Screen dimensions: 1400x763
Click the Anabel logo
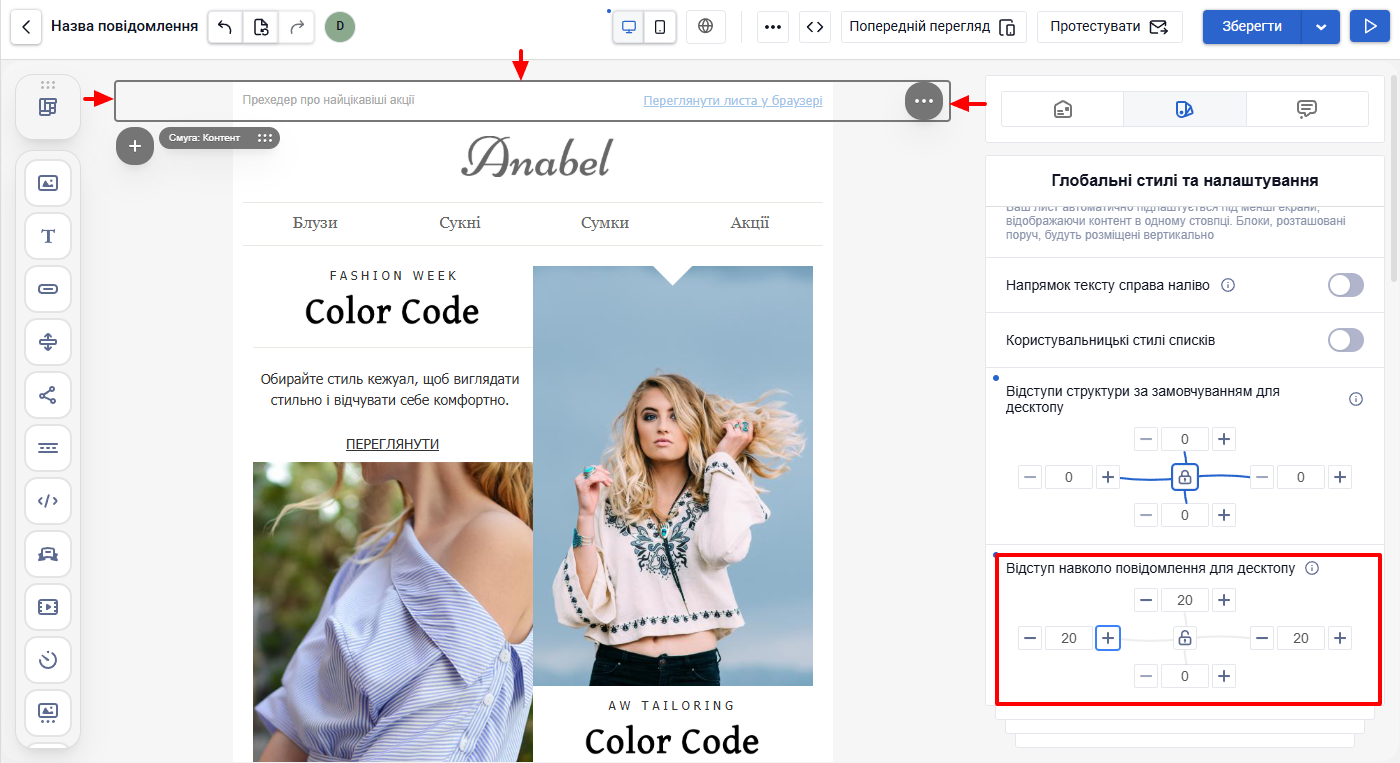[x=535, y=157]
